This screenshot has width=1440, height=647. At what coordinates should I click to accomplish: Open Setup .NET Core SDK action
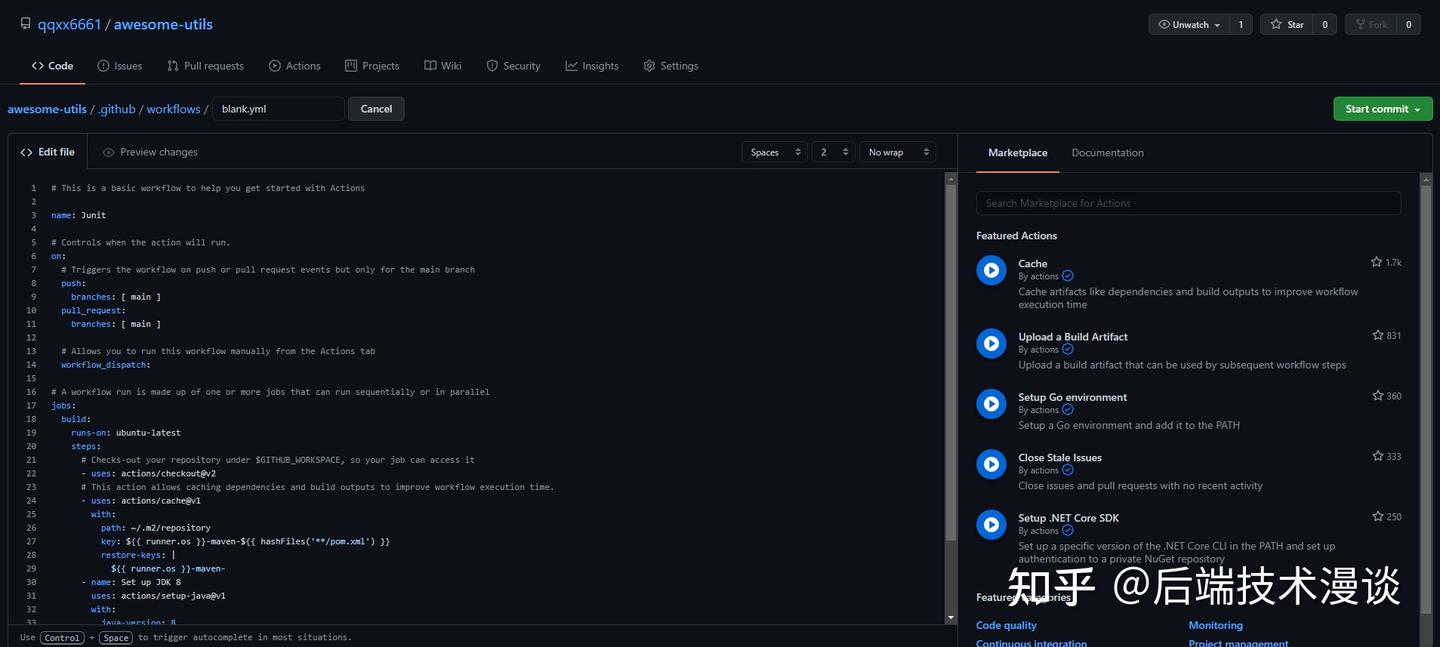[x=1068, y=518]
